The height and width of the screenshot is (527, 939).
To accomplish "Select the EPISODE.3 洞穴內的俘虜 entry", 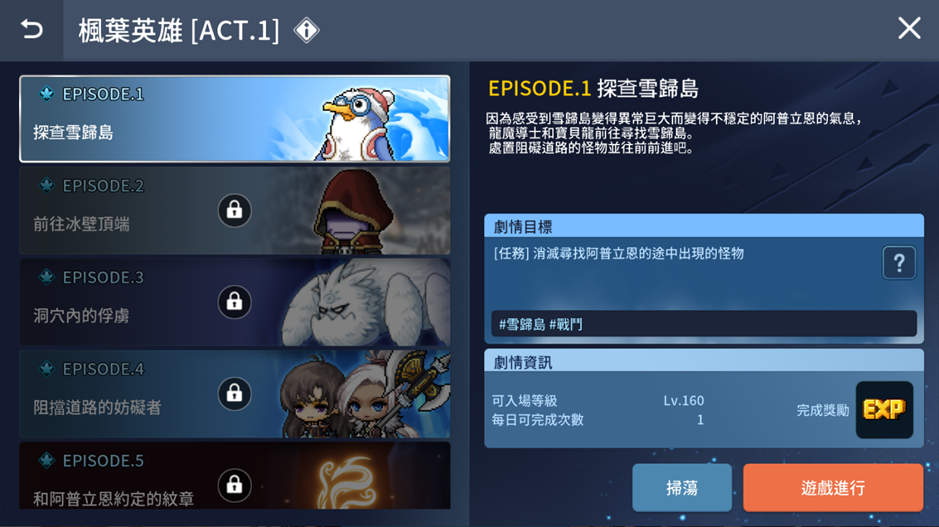I will point(235,302).
